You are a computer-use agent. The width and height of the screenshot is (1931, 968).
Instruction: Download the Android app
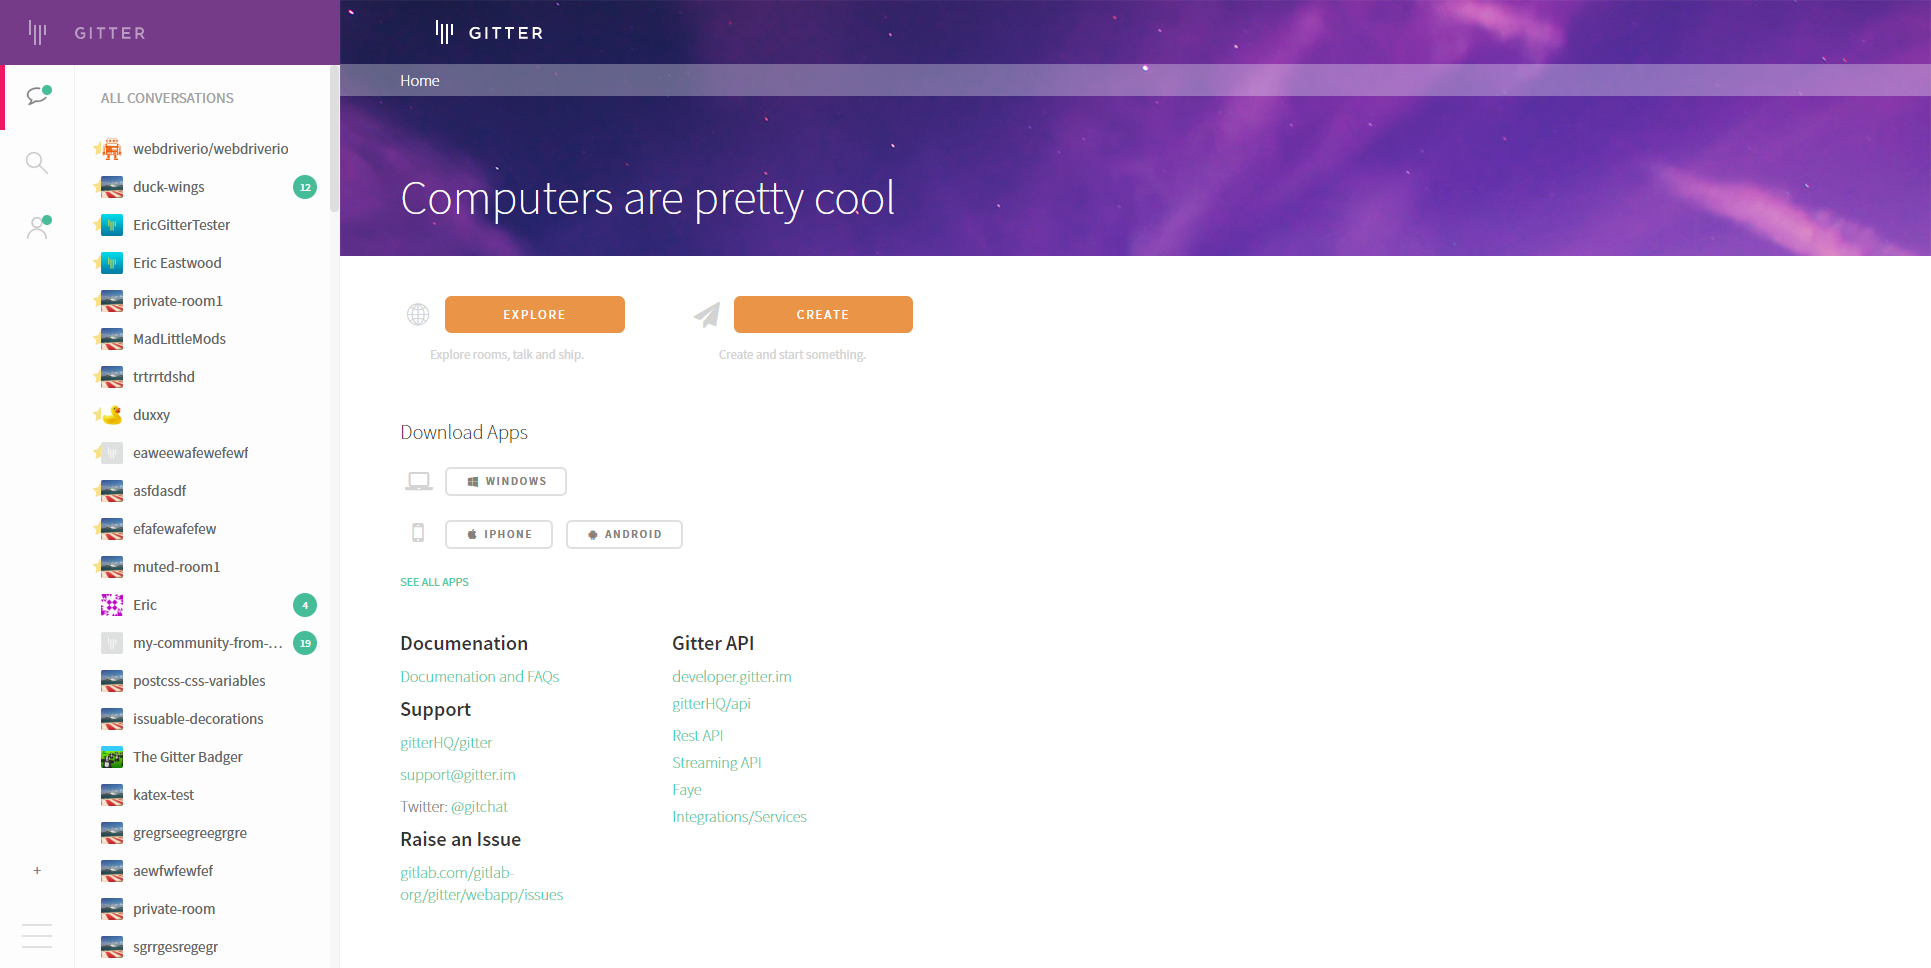[x=624, y=534]
